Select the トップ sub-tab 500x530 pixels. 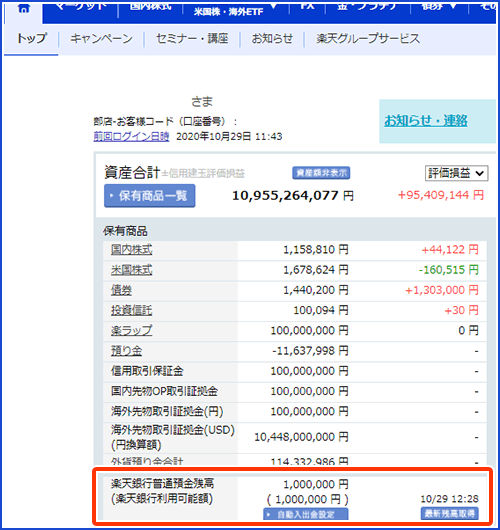[x=31, y=38]
